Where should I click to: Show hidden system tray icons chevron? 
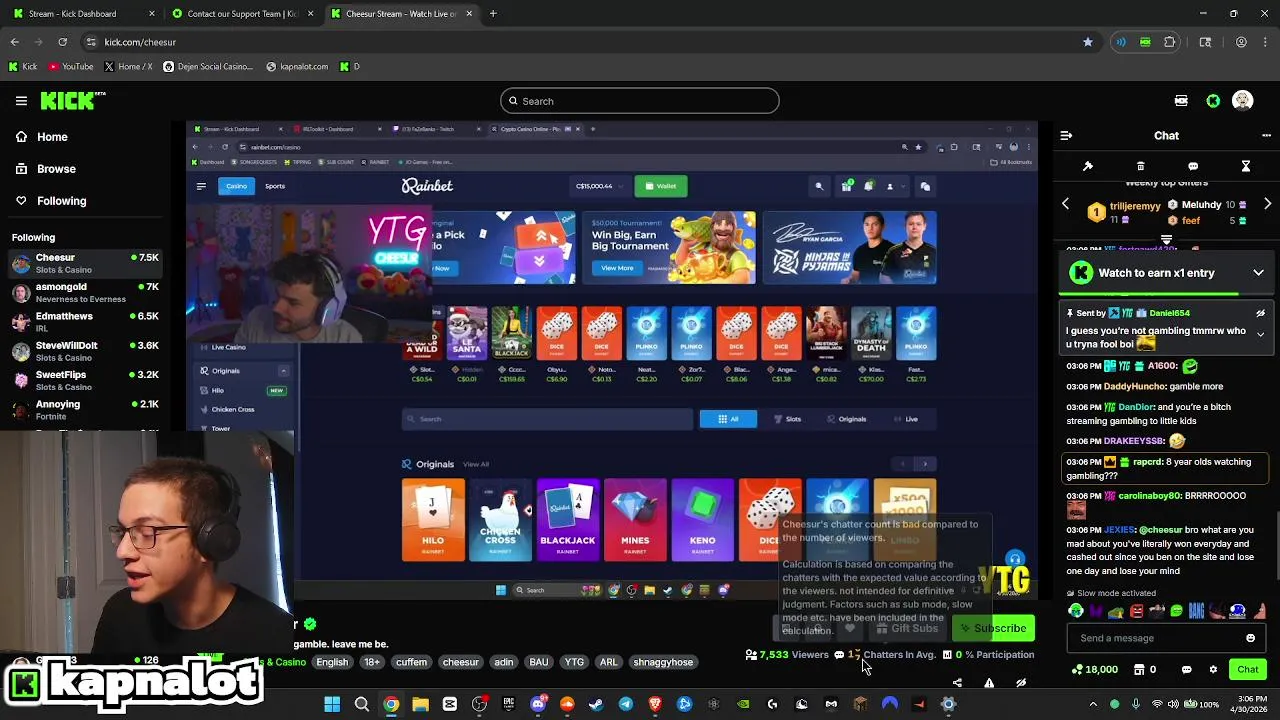coord(1093,704)
